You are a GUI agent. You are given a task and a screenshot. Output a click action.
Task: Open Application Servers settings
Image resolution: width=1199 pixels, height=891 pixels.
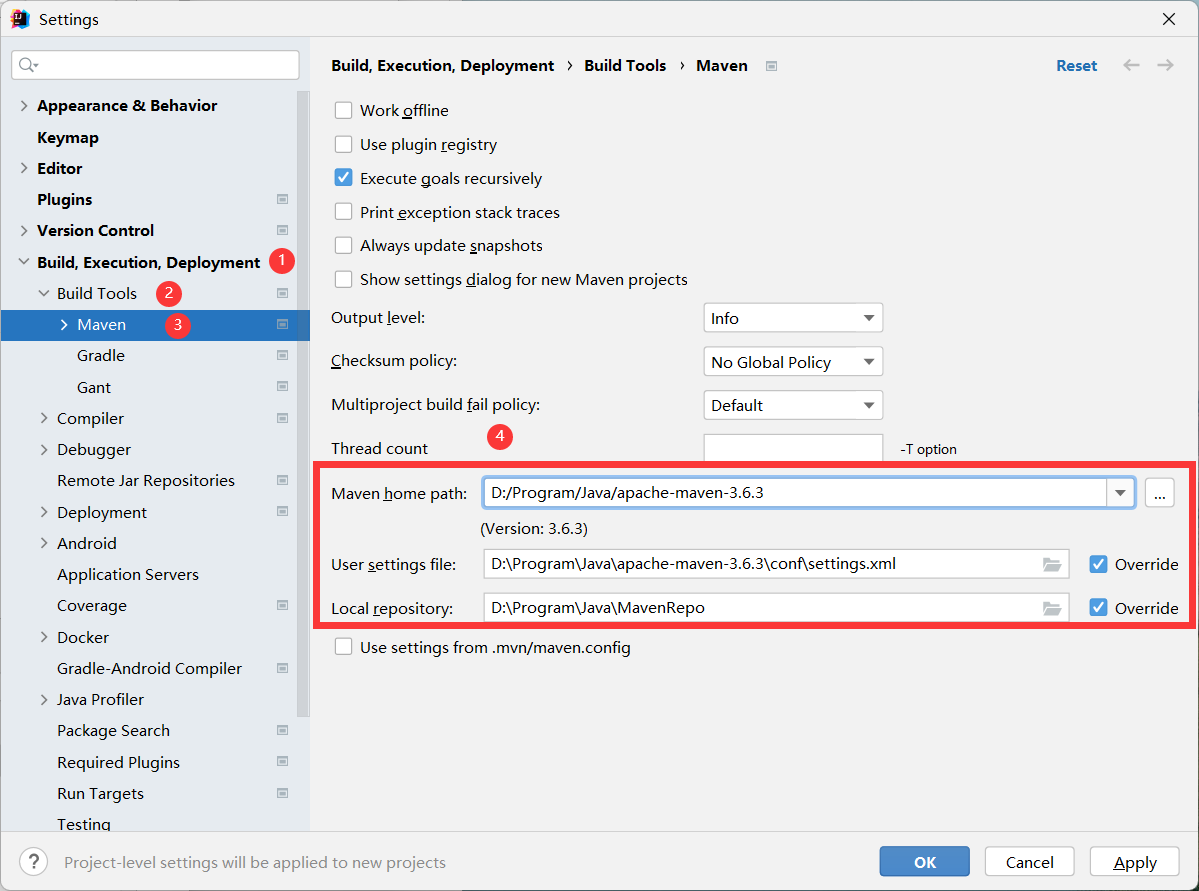128,574
